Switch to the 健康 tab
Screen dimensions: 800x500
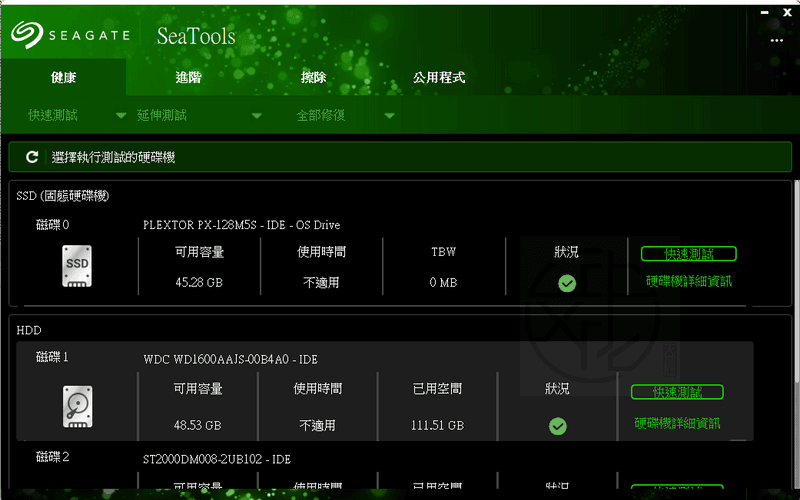coord(63,77)
